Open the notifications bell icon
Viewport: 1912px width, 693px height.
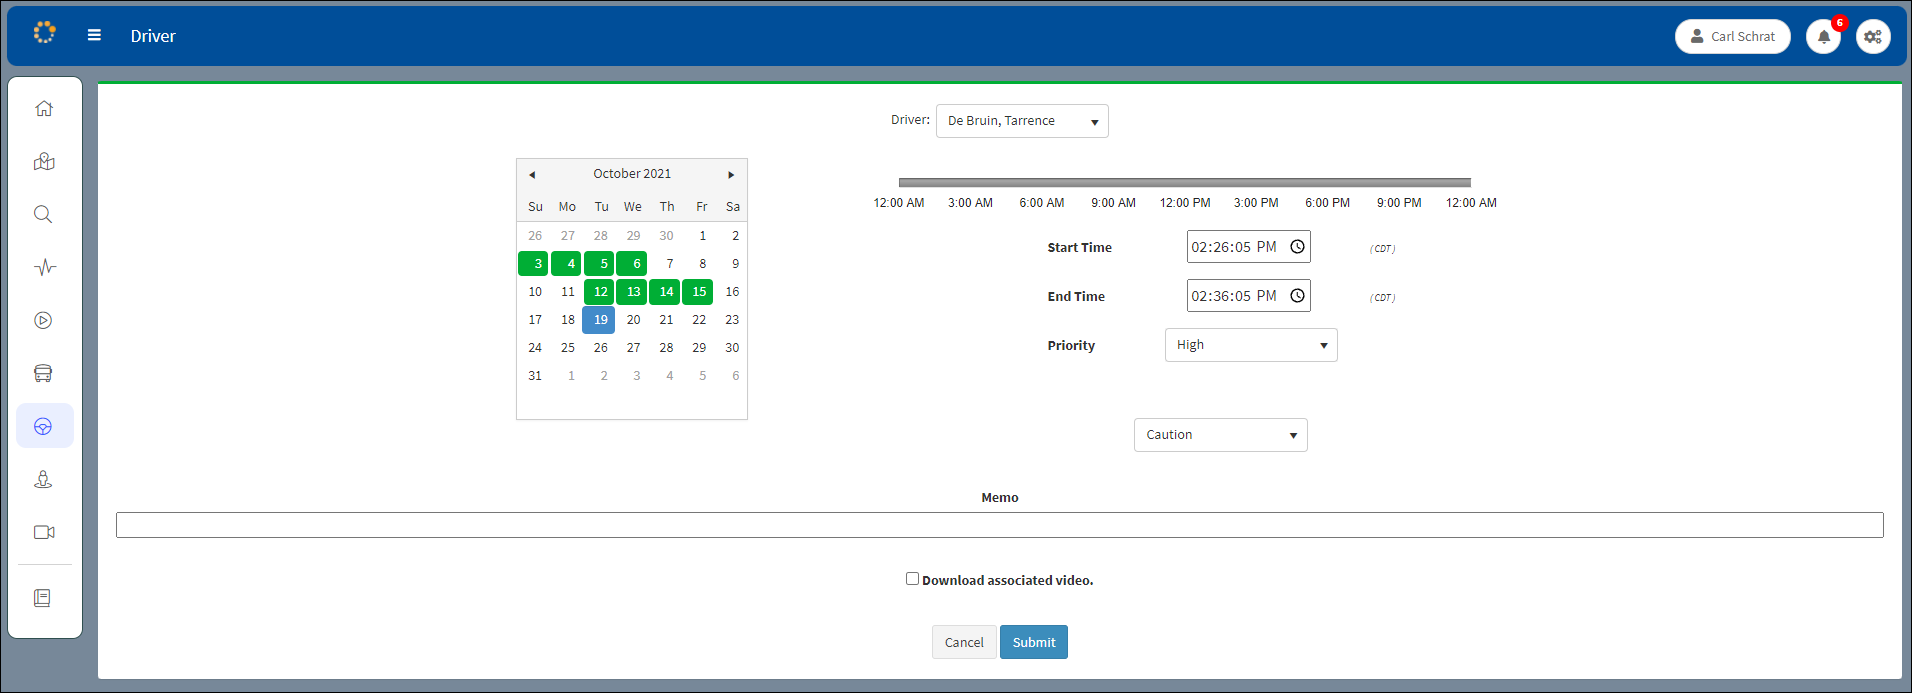coord(1823,37)
